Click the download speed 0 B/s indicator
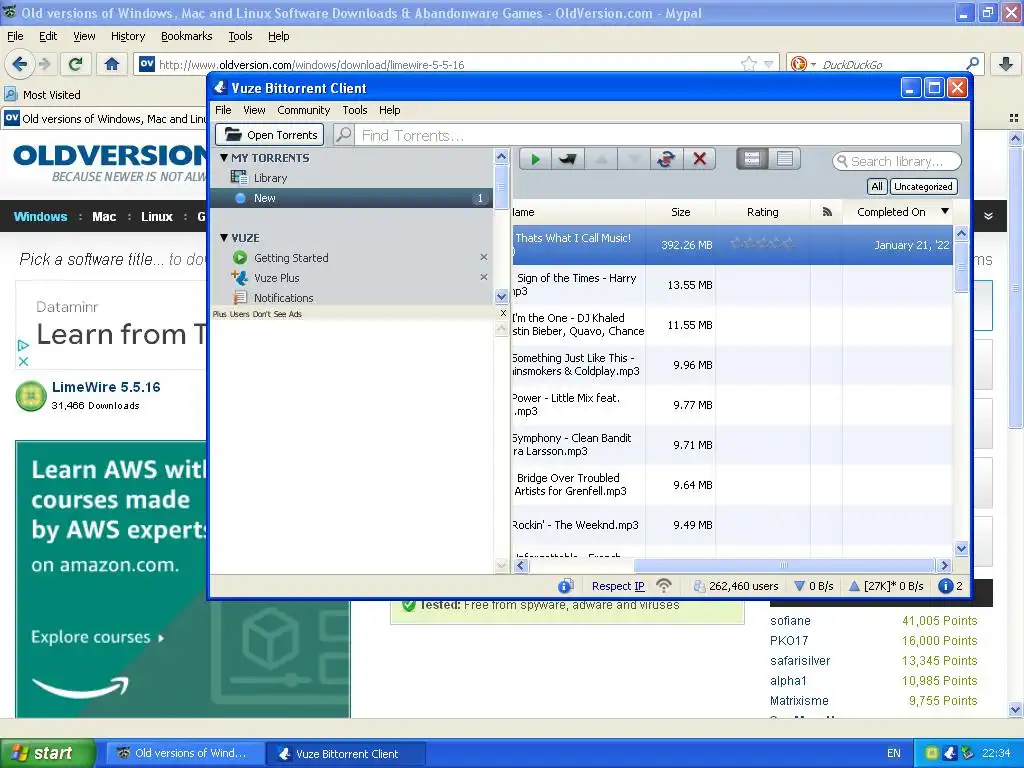 click(x=813, y=586)
